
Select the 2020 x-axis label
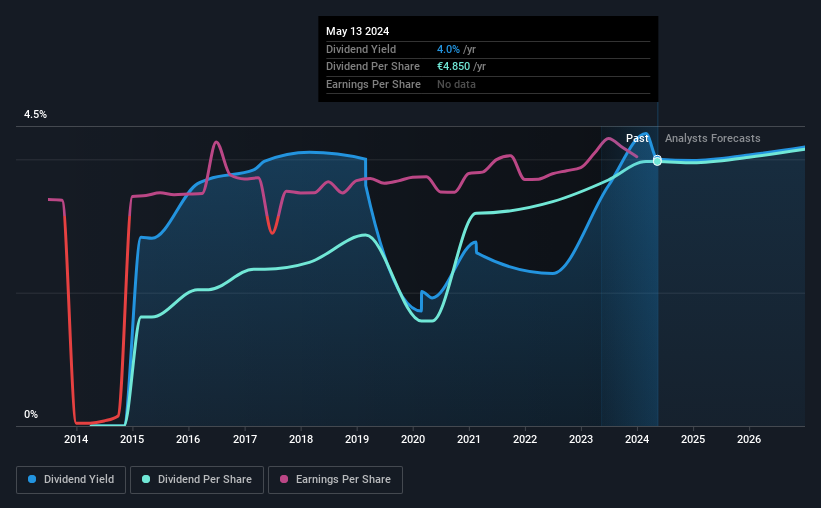click(x=413, y=439)
